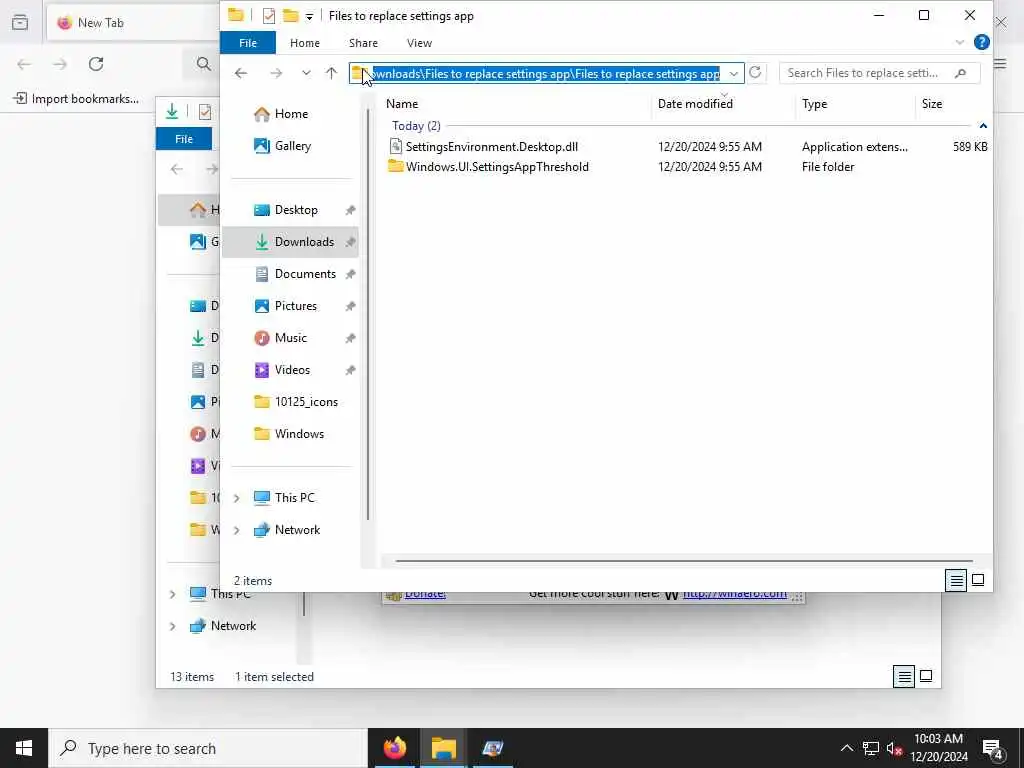Image resolution: width=1024 pixels, height=768 pixels.
Task: Open Firefox from the taskbar
Action: click(394, 748)
